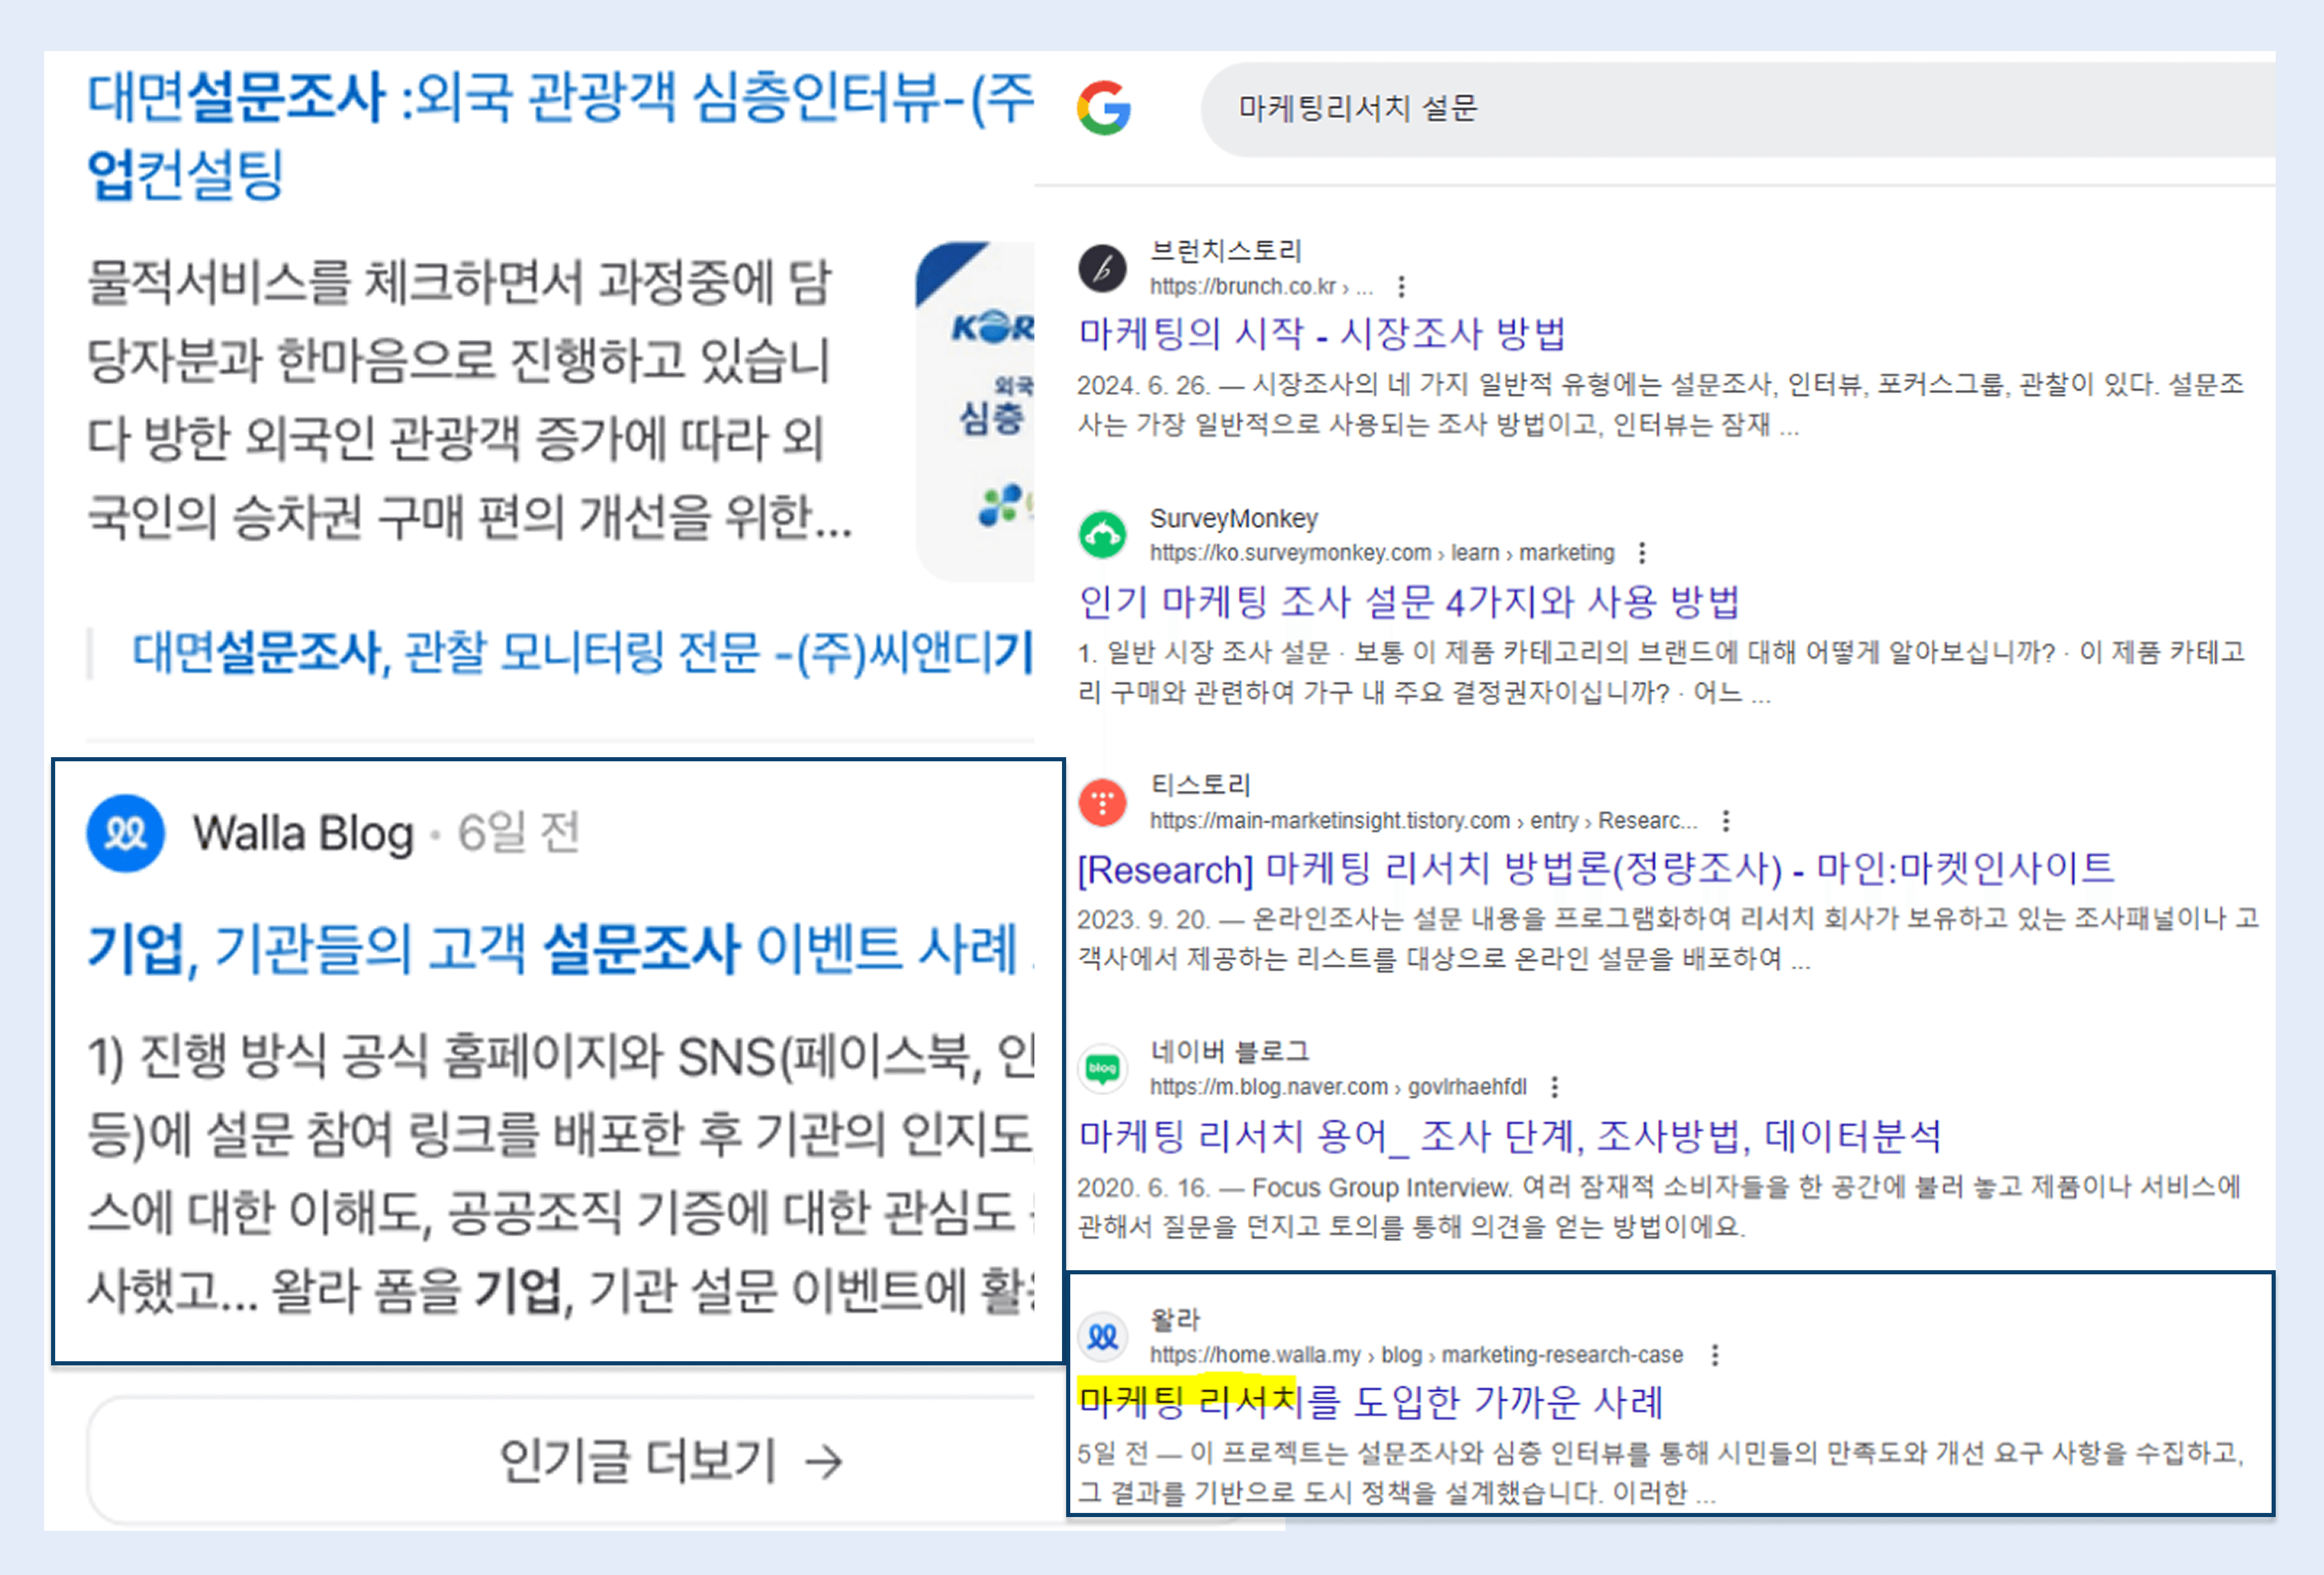Image resolution: width=2324 pixels, height=1575 pixels.
Task: Open more options for the walla.my result
Action: pos(1715,1355)
